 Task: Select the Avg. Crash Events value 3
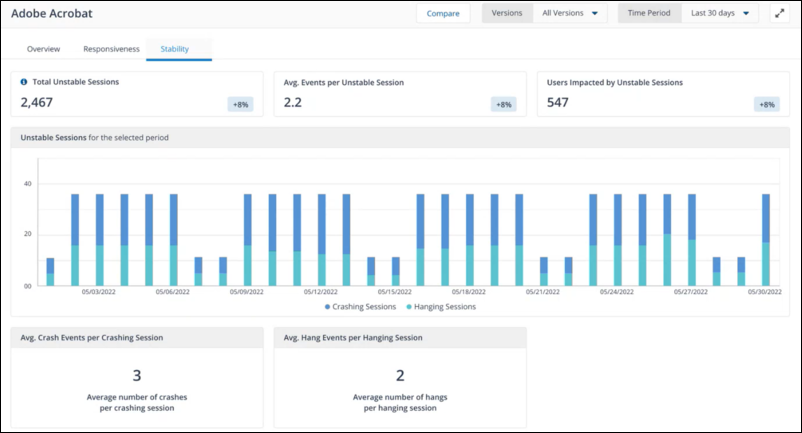point(136,375)
